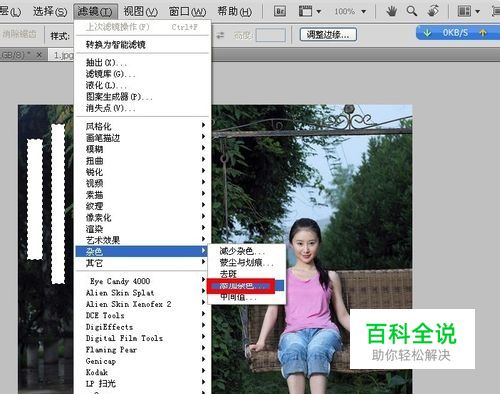The height and width of the screenshot is (394, 500).
Task: Click the 0KB/S network speed widget
Action: tap(458, 33)
